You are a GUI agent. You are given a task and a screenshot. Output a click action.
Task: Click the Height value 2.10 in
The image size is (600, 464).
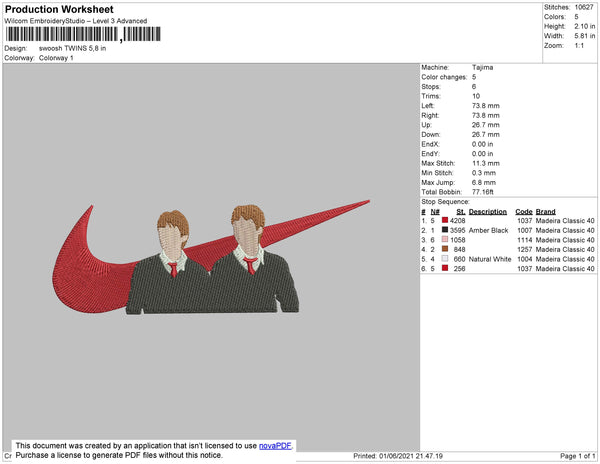[x=585, y=26]
